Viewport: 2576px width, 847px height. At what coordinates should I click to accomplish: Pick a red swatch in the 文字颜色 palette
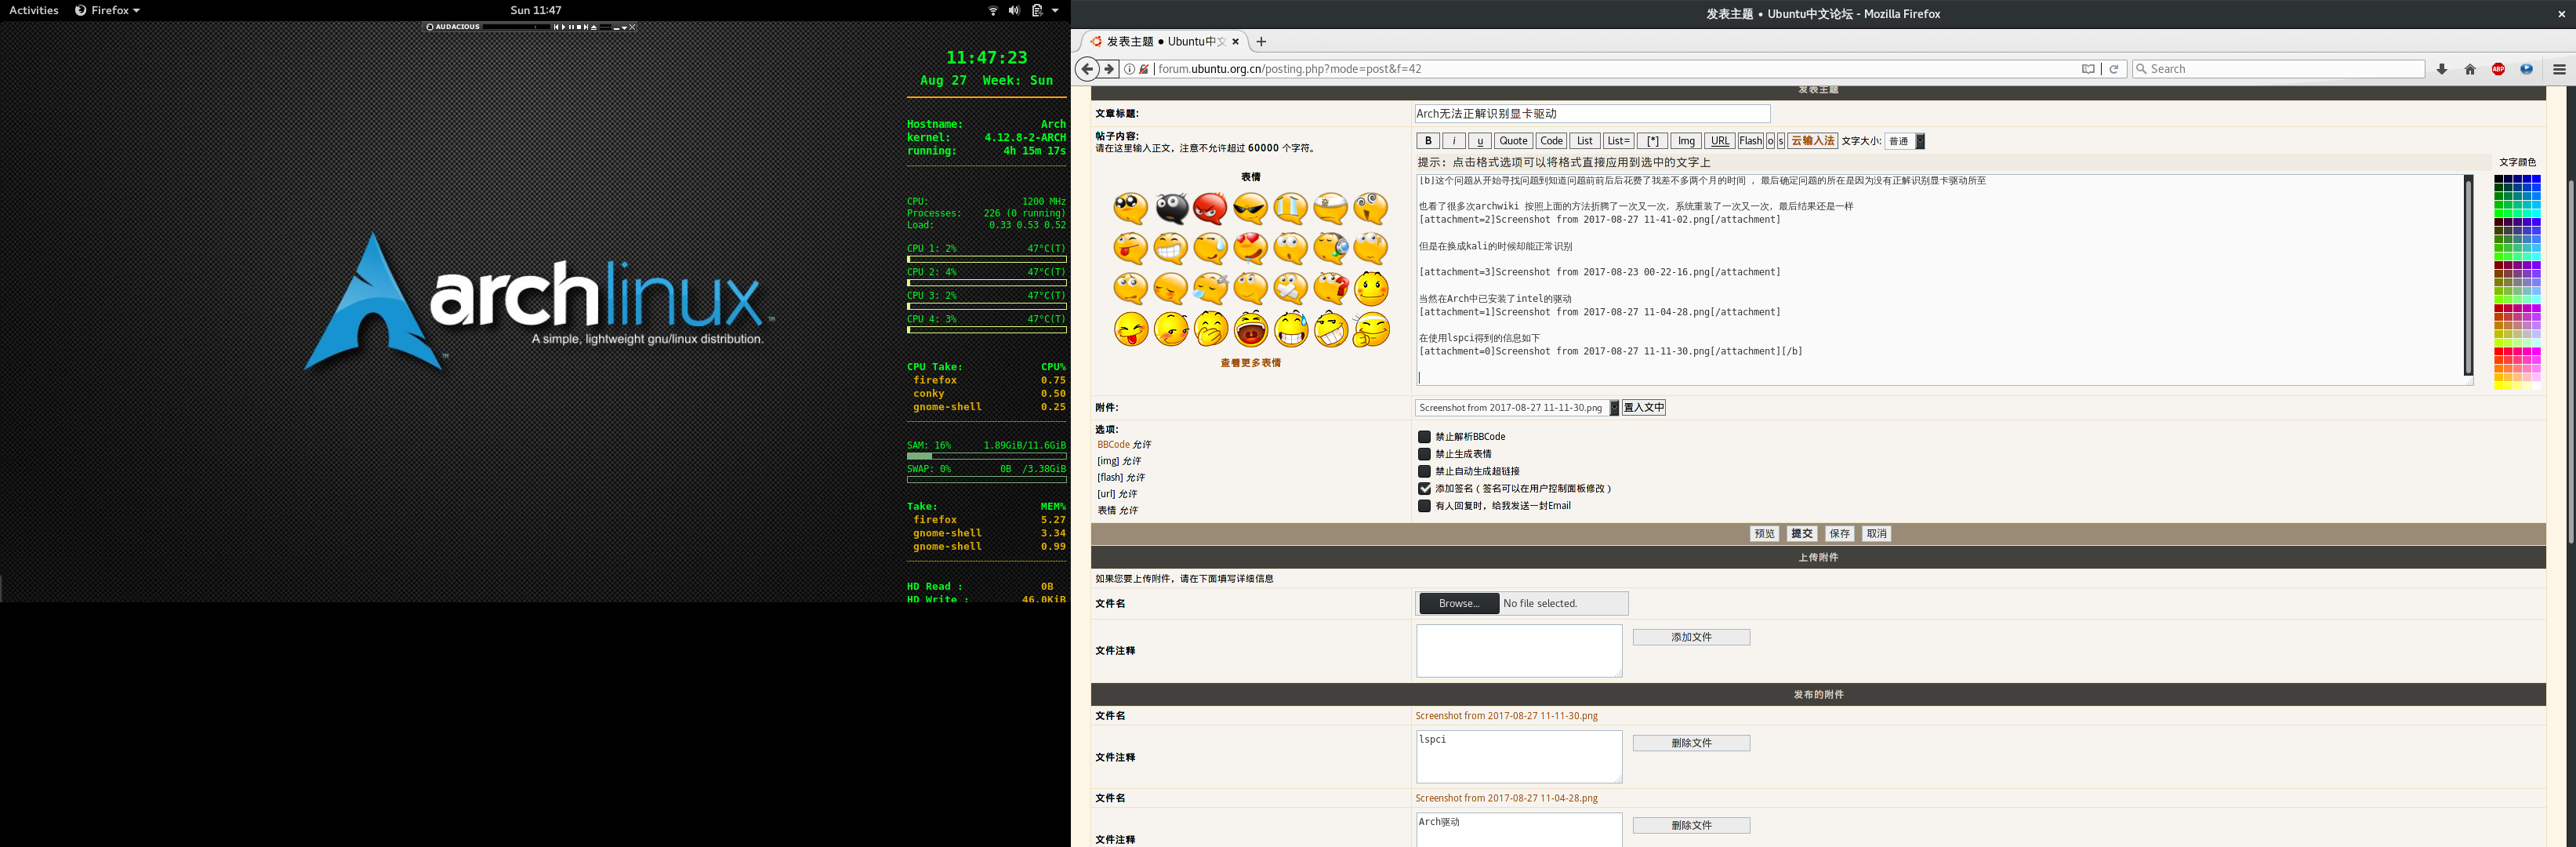pyautogui.click(x=2498, y=352)
